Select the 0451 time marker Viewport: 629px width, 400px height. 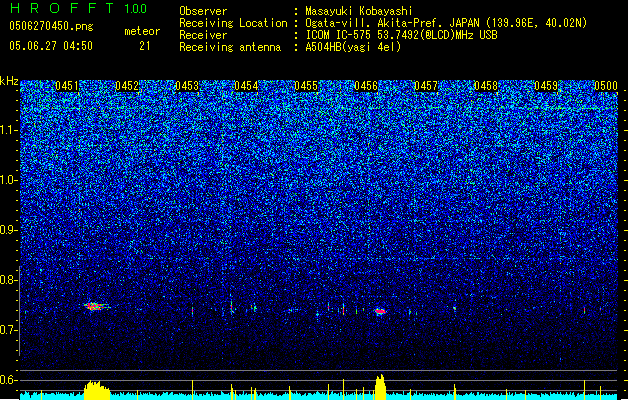(67, 86)
